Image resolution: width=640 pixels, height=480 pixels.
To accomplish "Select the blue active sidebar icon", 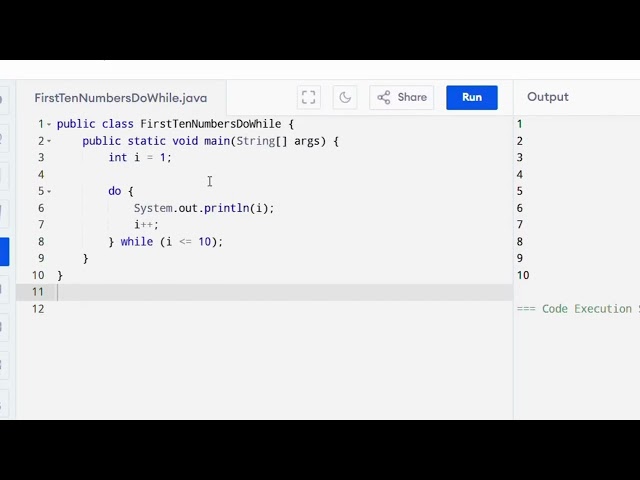I will [x=4, y=252].
